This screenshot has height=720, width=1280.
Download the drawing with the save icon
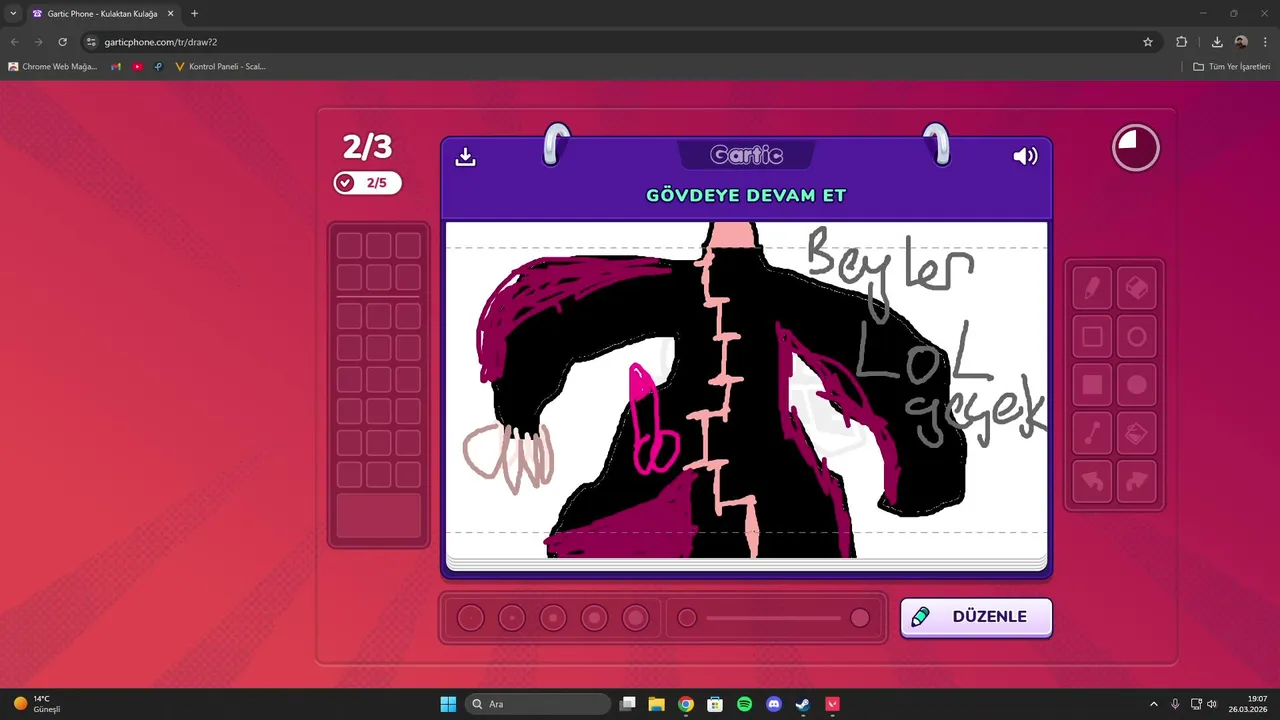pos(465,157)
